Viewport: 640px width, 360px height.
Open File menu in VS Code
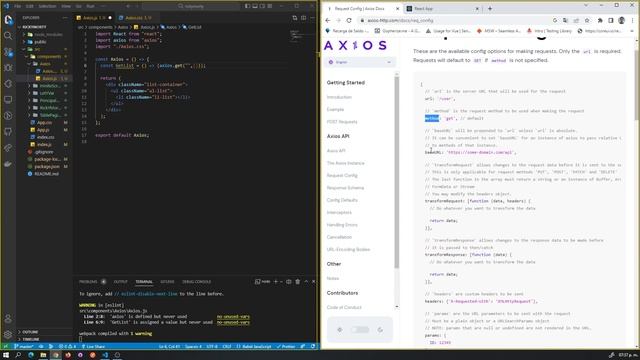[x=18, y=6]
